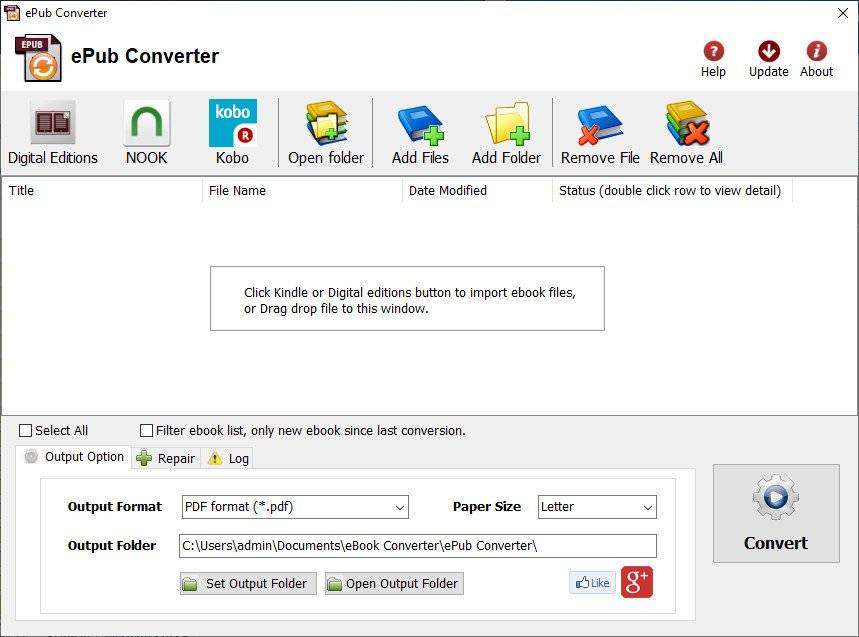Import books from Digital Editions

pyautogui.click(x=53, y=133)
